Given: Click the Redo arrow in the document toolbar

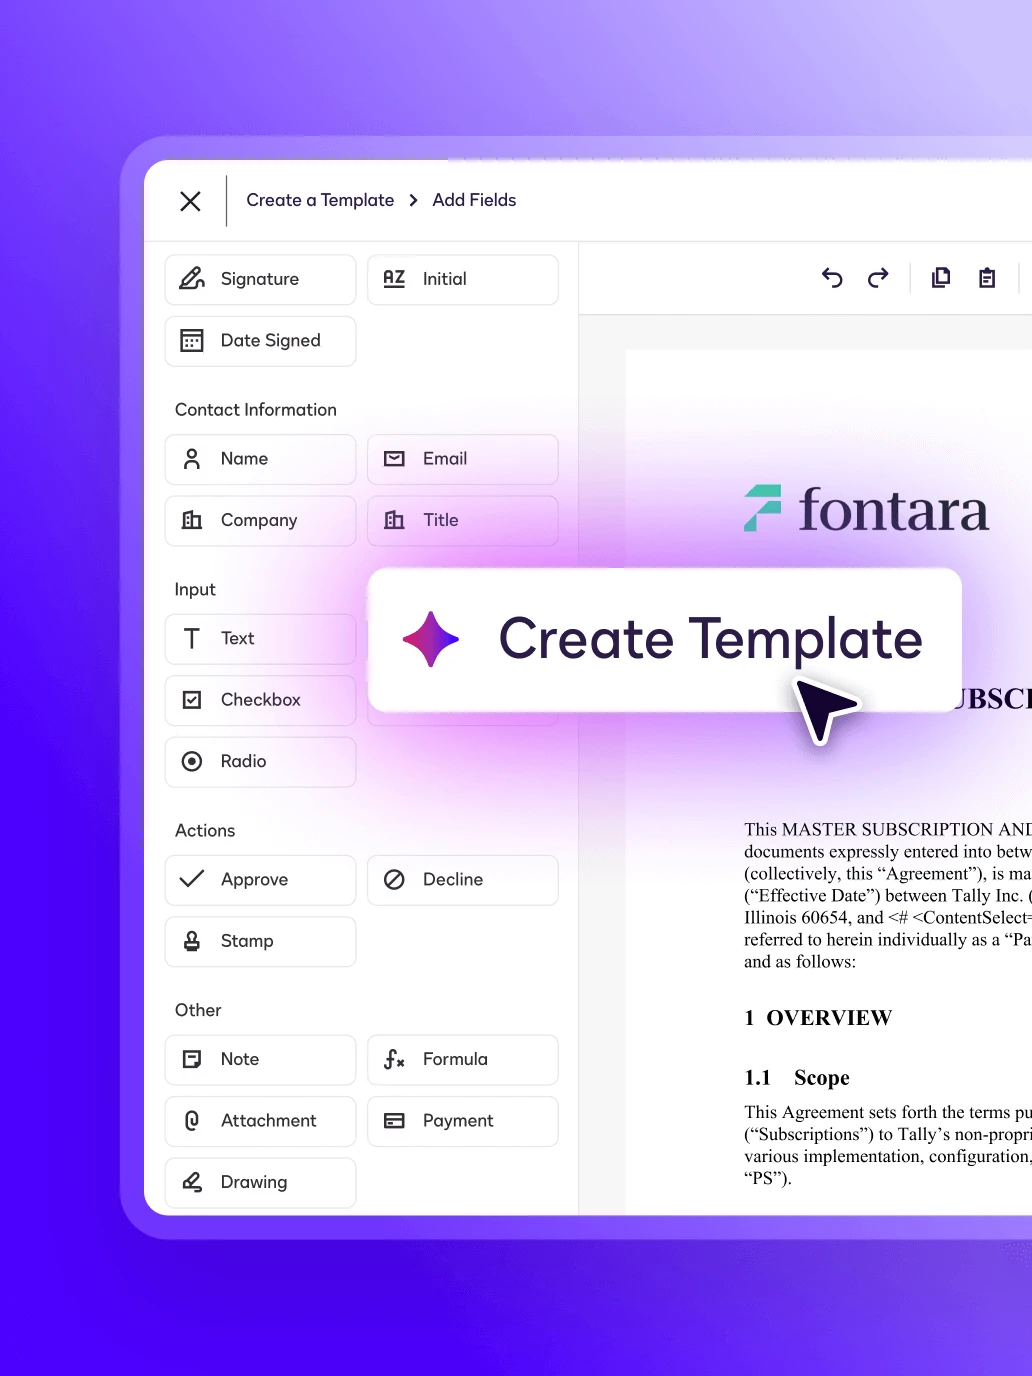Looking at the screenshot, I should click(877, 278).
